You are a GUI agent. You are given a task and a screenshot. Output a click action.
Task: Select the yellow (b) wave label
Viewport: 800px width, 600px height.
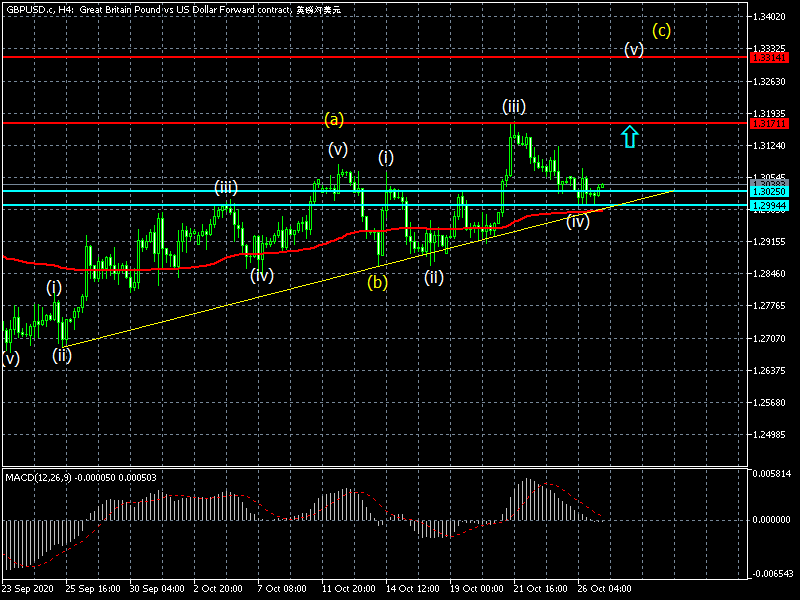point(376,282)
